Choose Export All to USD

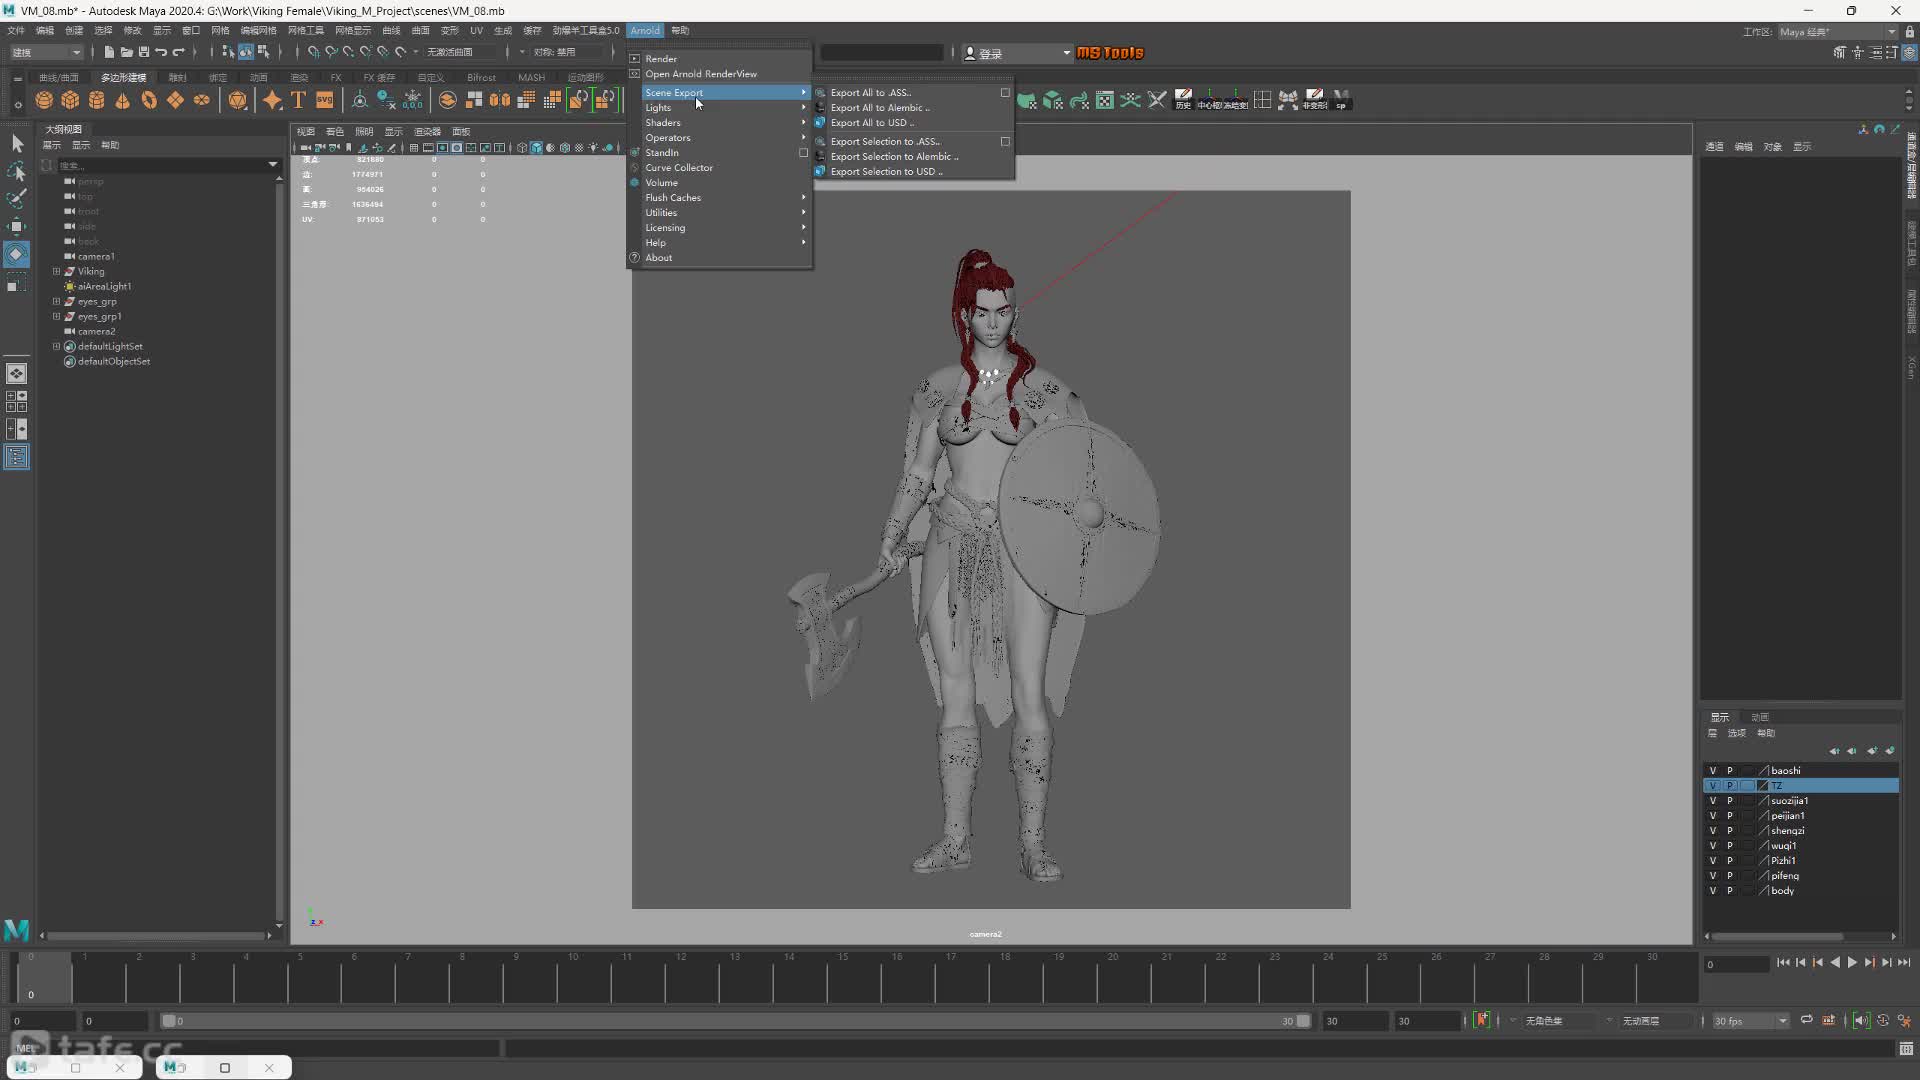coord(871,123)
